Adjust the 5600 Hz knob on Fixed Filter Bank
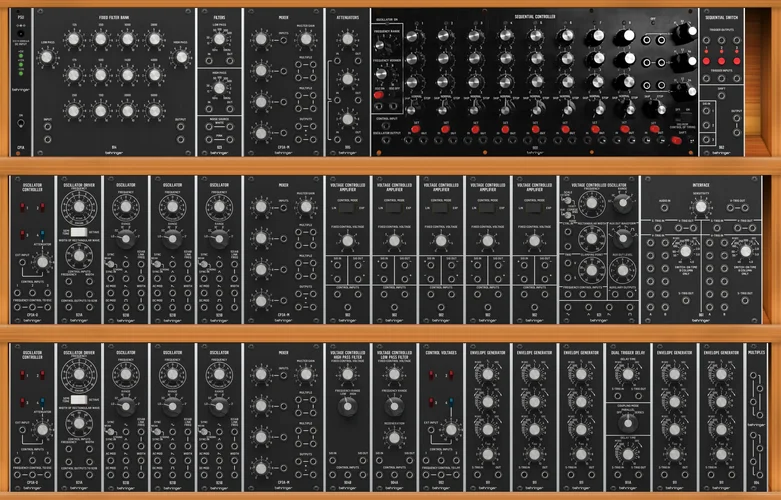Image resolution: width=781 pixels, height=500 pixels. pyautogui.click(x=155, y=111)
